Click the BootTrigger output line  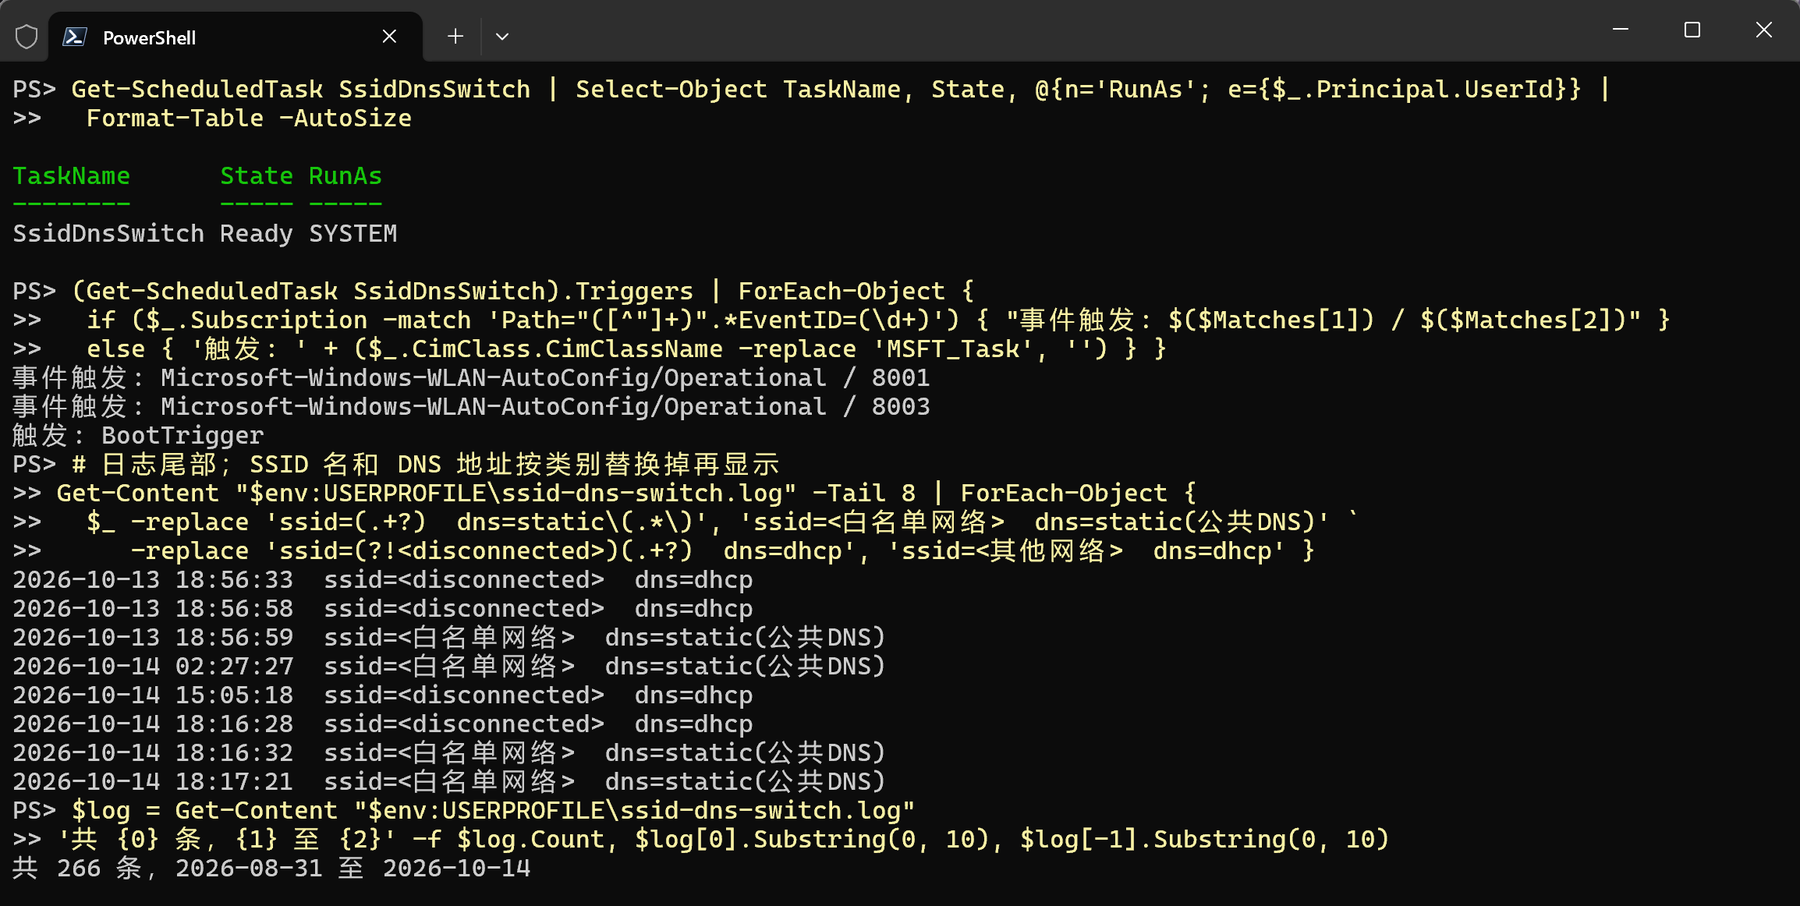pyautogui.click(x=138, y=436)
